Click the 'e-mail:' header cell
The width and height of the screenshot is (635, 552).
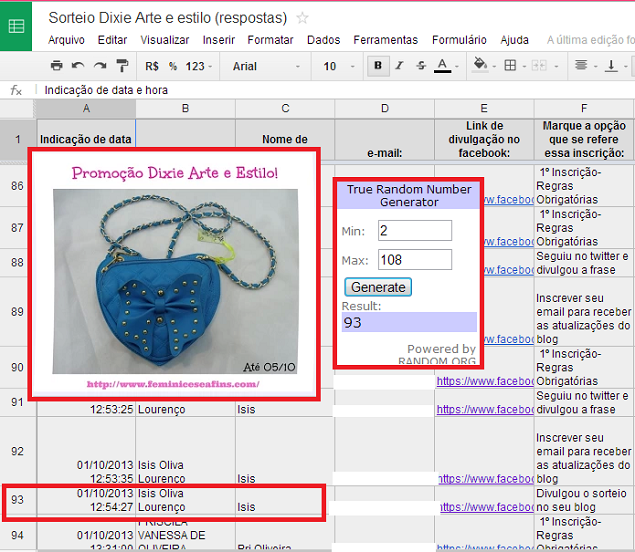tap(385, 140)
